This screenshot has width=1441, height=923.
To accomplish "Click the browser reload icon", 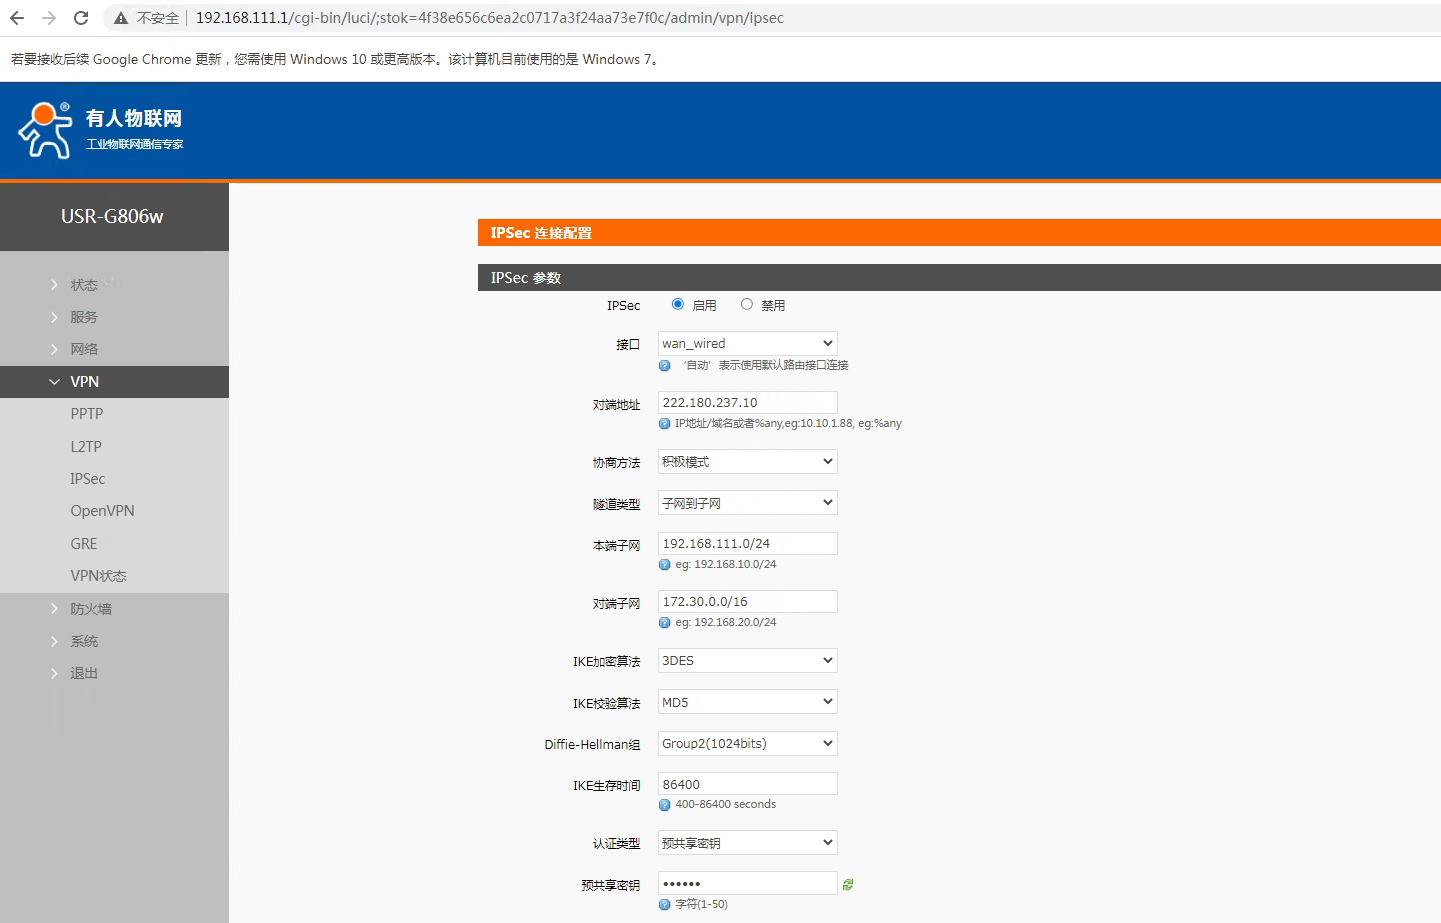I will (81, 18).
